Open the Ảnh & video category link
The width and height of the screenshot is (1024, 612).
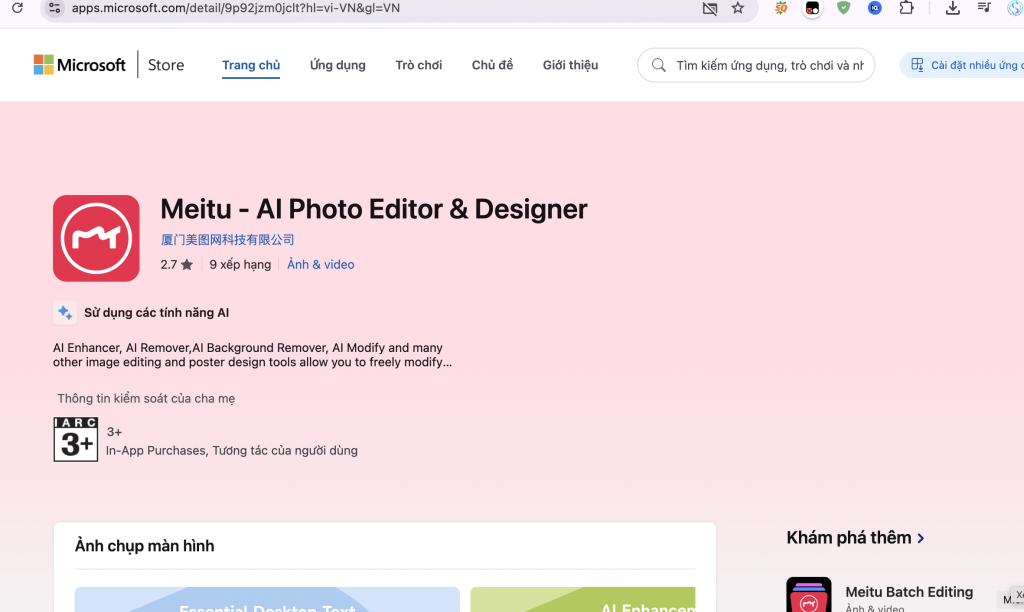tap(321, 265)
